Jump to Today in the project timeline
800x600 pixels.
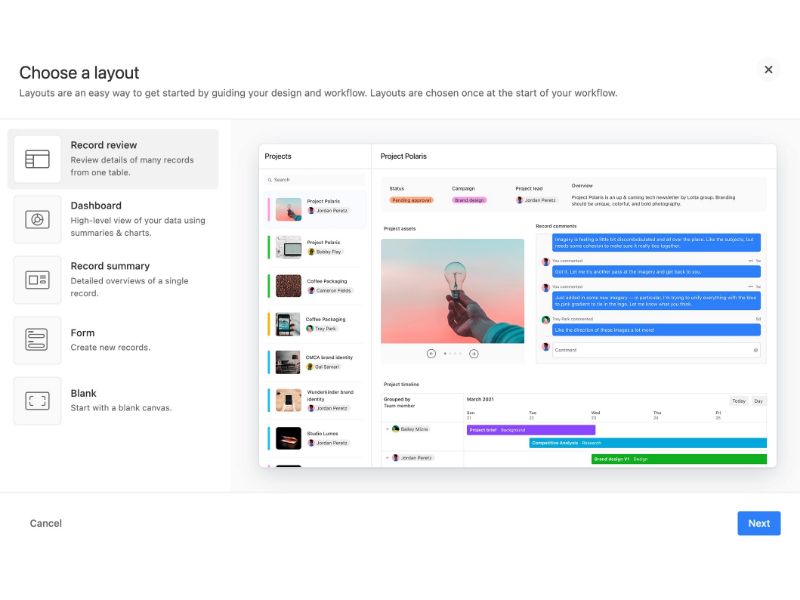pos(738,400)
